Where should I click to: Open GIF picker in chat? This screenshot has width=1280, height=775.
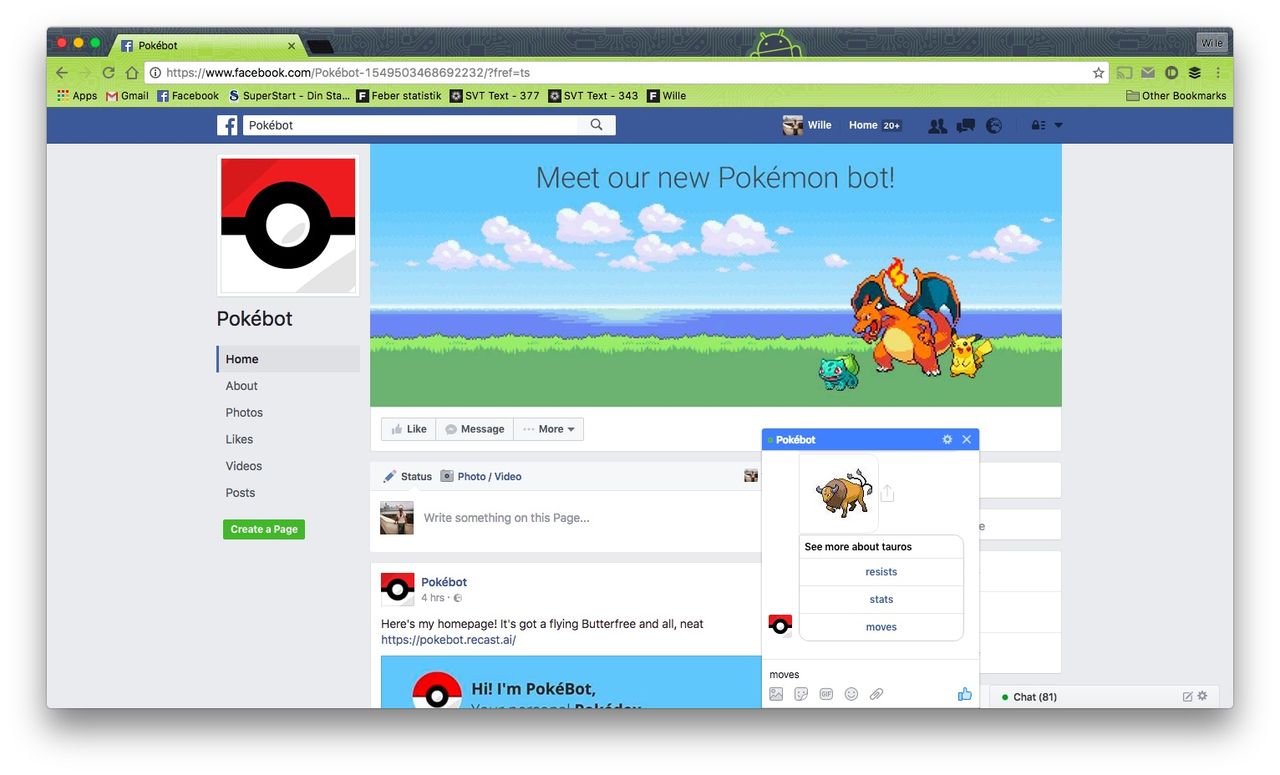[826, 694]
